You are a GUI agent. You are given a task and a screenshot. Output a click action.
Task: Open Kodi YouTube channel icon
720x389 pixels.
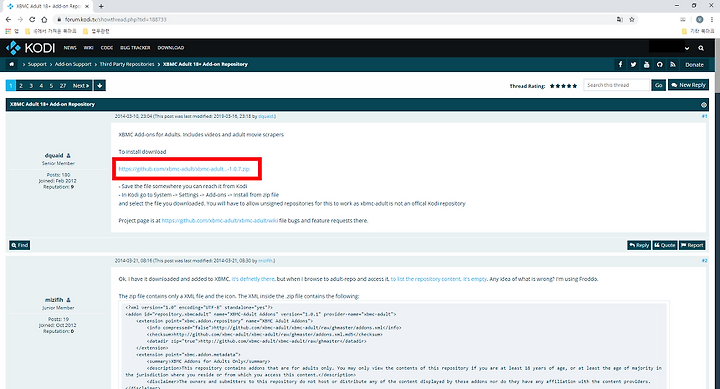pyautogui.click(x=647, y=64)
